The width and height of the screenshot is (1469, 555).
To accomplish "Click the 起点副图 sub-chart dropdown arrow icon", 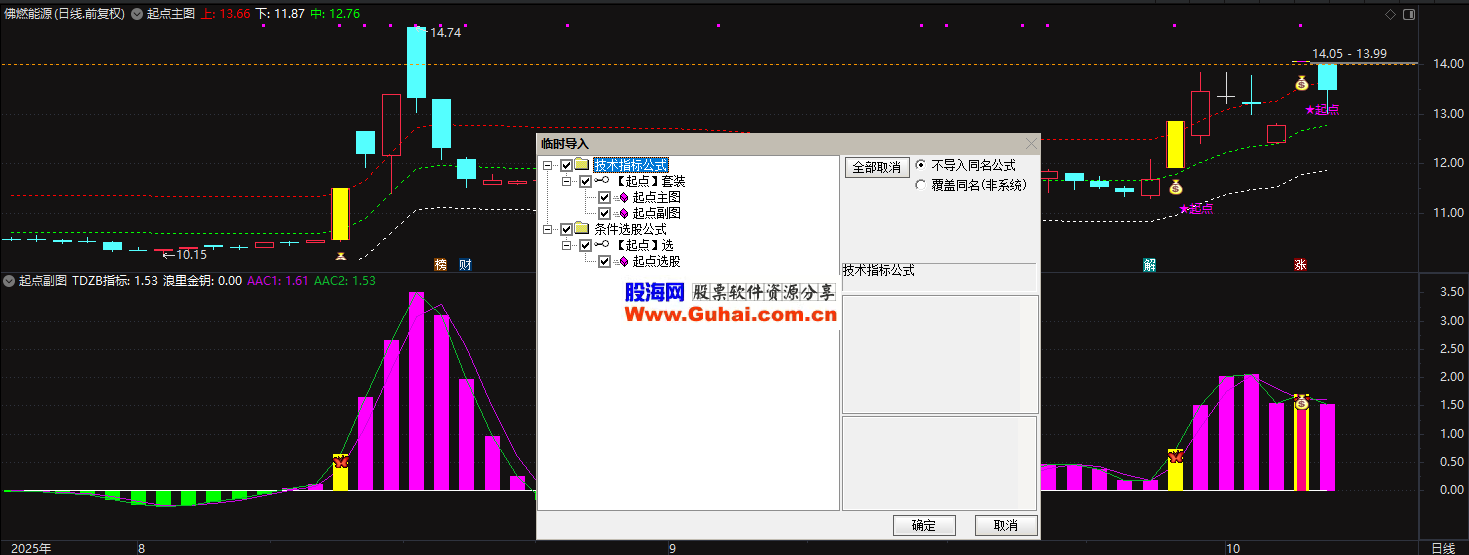I will coord(9,281).
